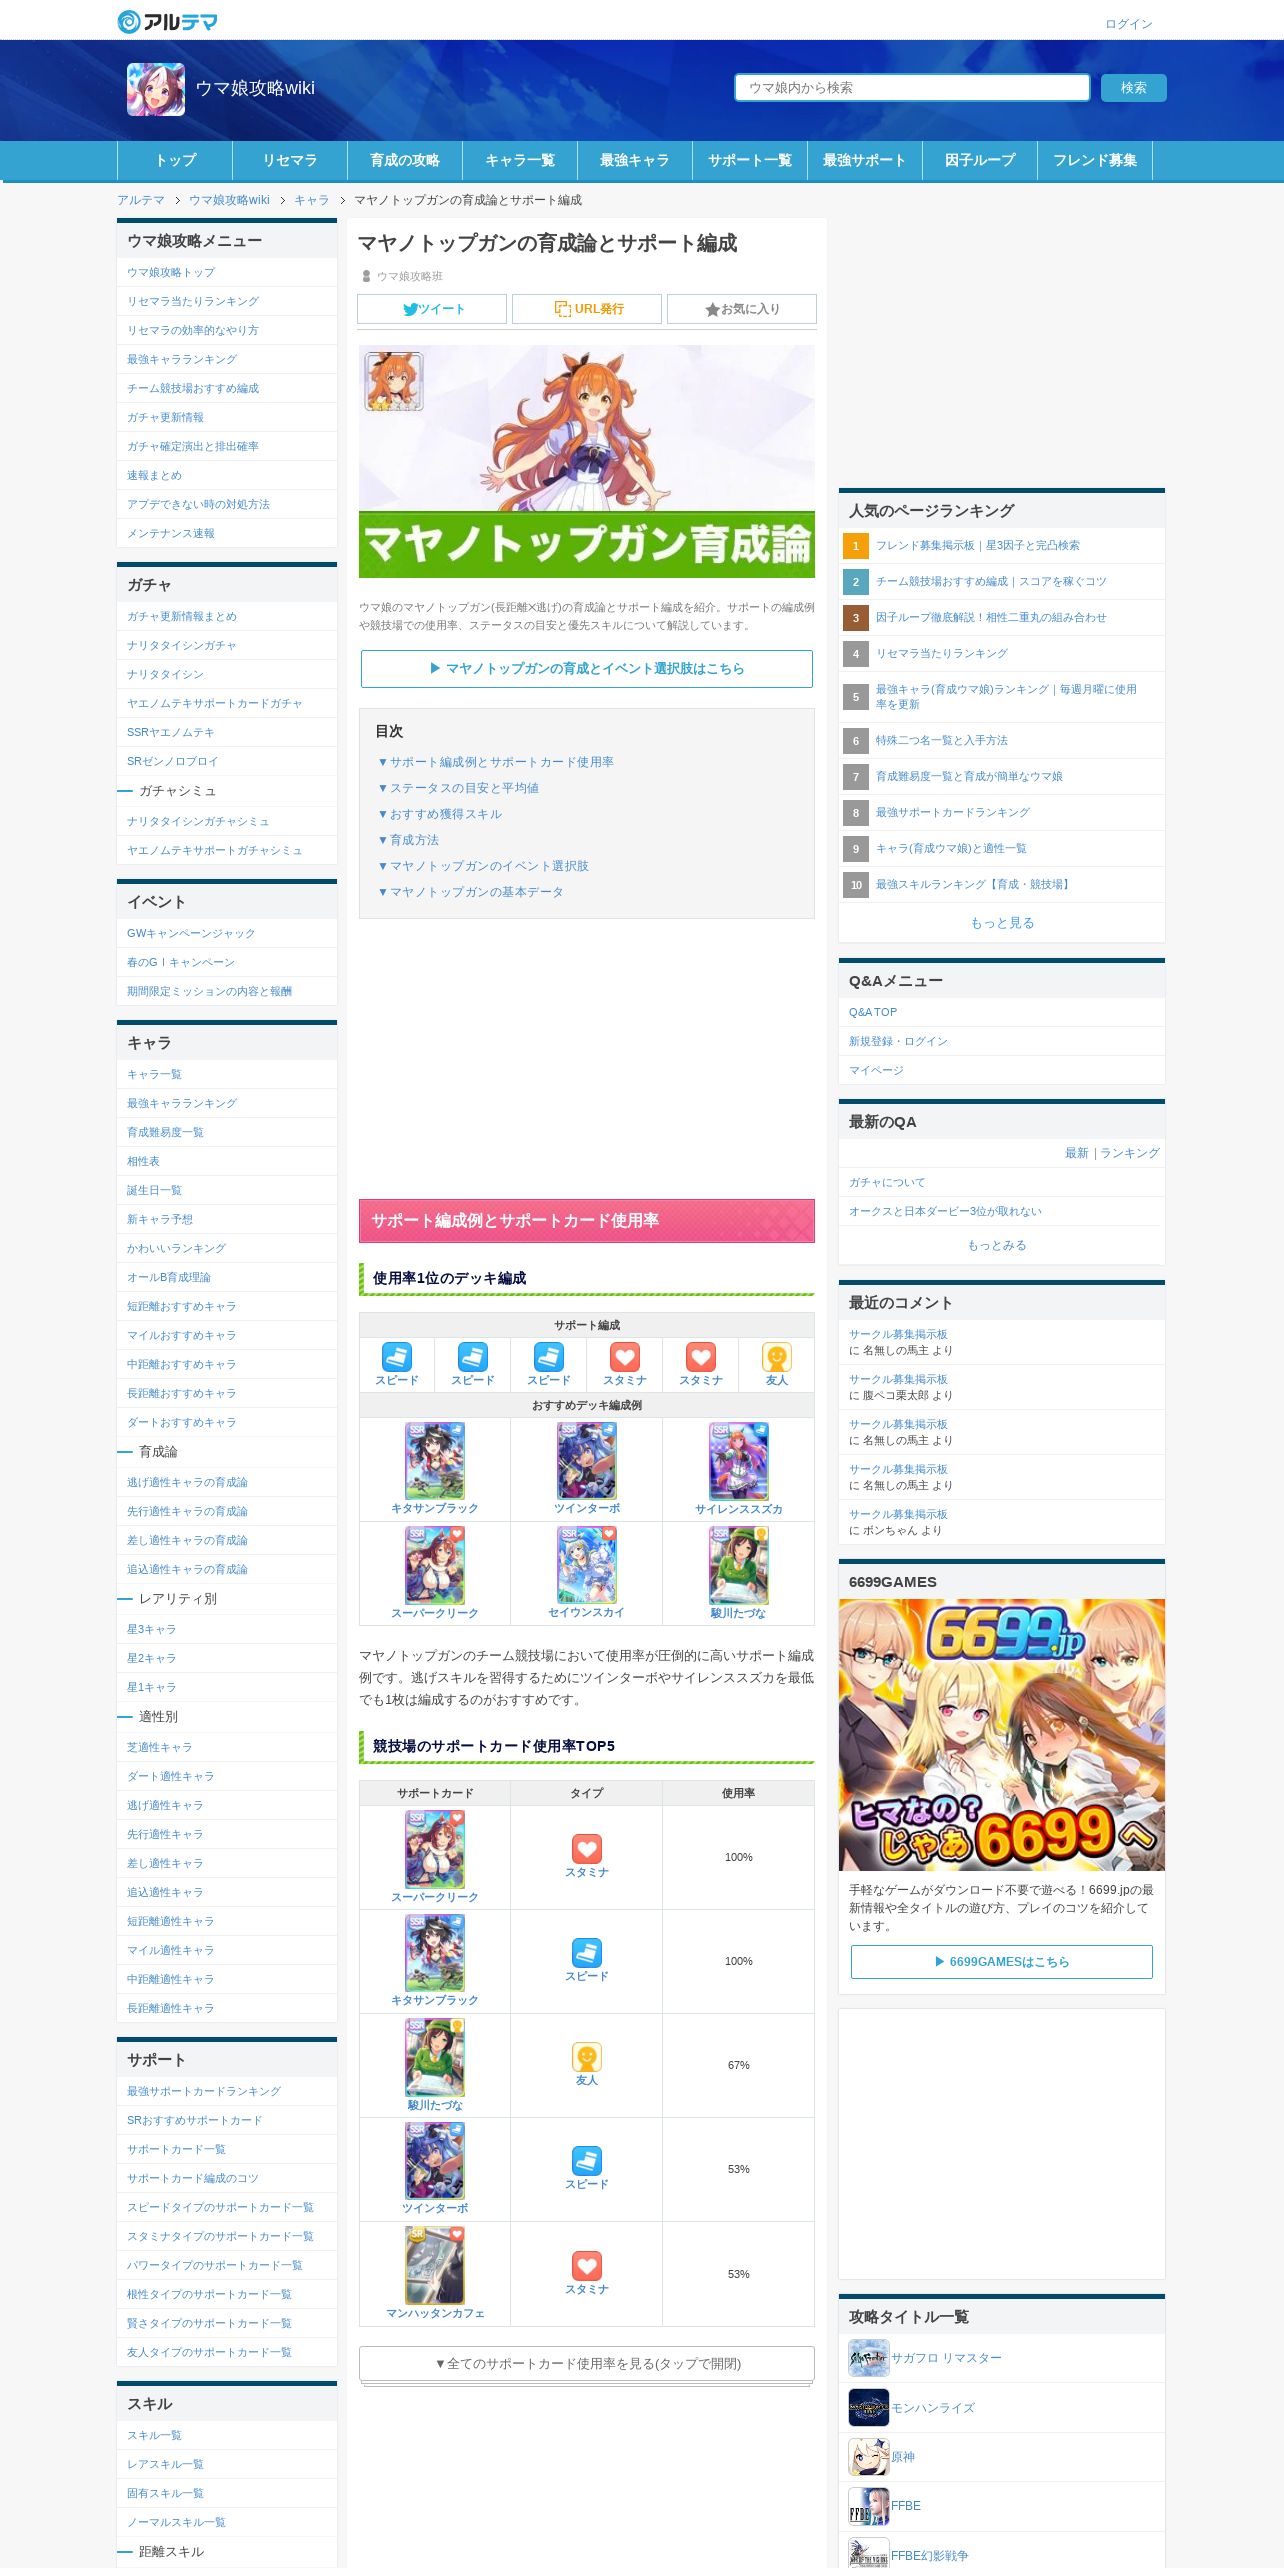1284x2568 pixels.
Task: Open マンハッタンカフェ card in usage table
Action: [x=435, y=2265]
